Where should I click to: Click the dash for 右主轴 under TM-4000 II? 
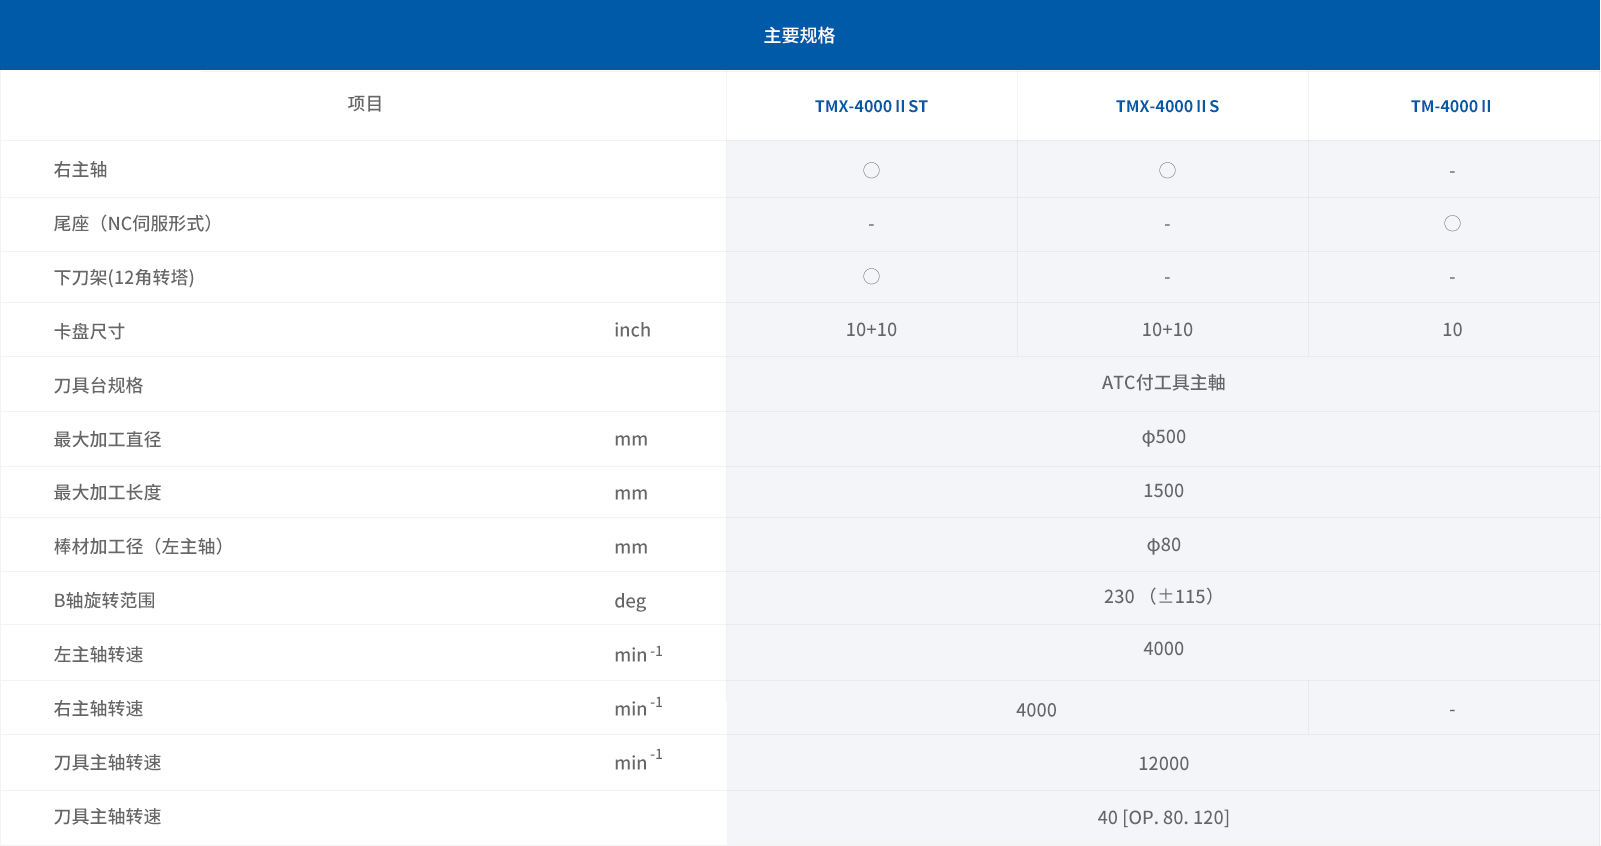pyautogui.click(x=1452, y=172)
